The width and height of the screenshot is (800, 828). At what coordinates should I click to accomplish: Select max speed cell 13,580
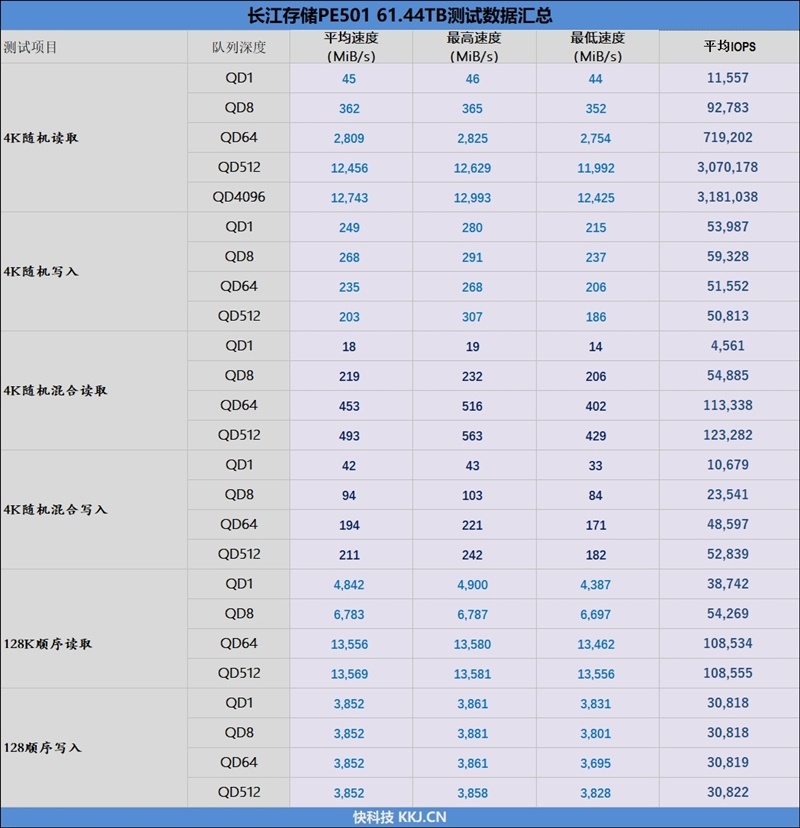[x=474, y=644]
